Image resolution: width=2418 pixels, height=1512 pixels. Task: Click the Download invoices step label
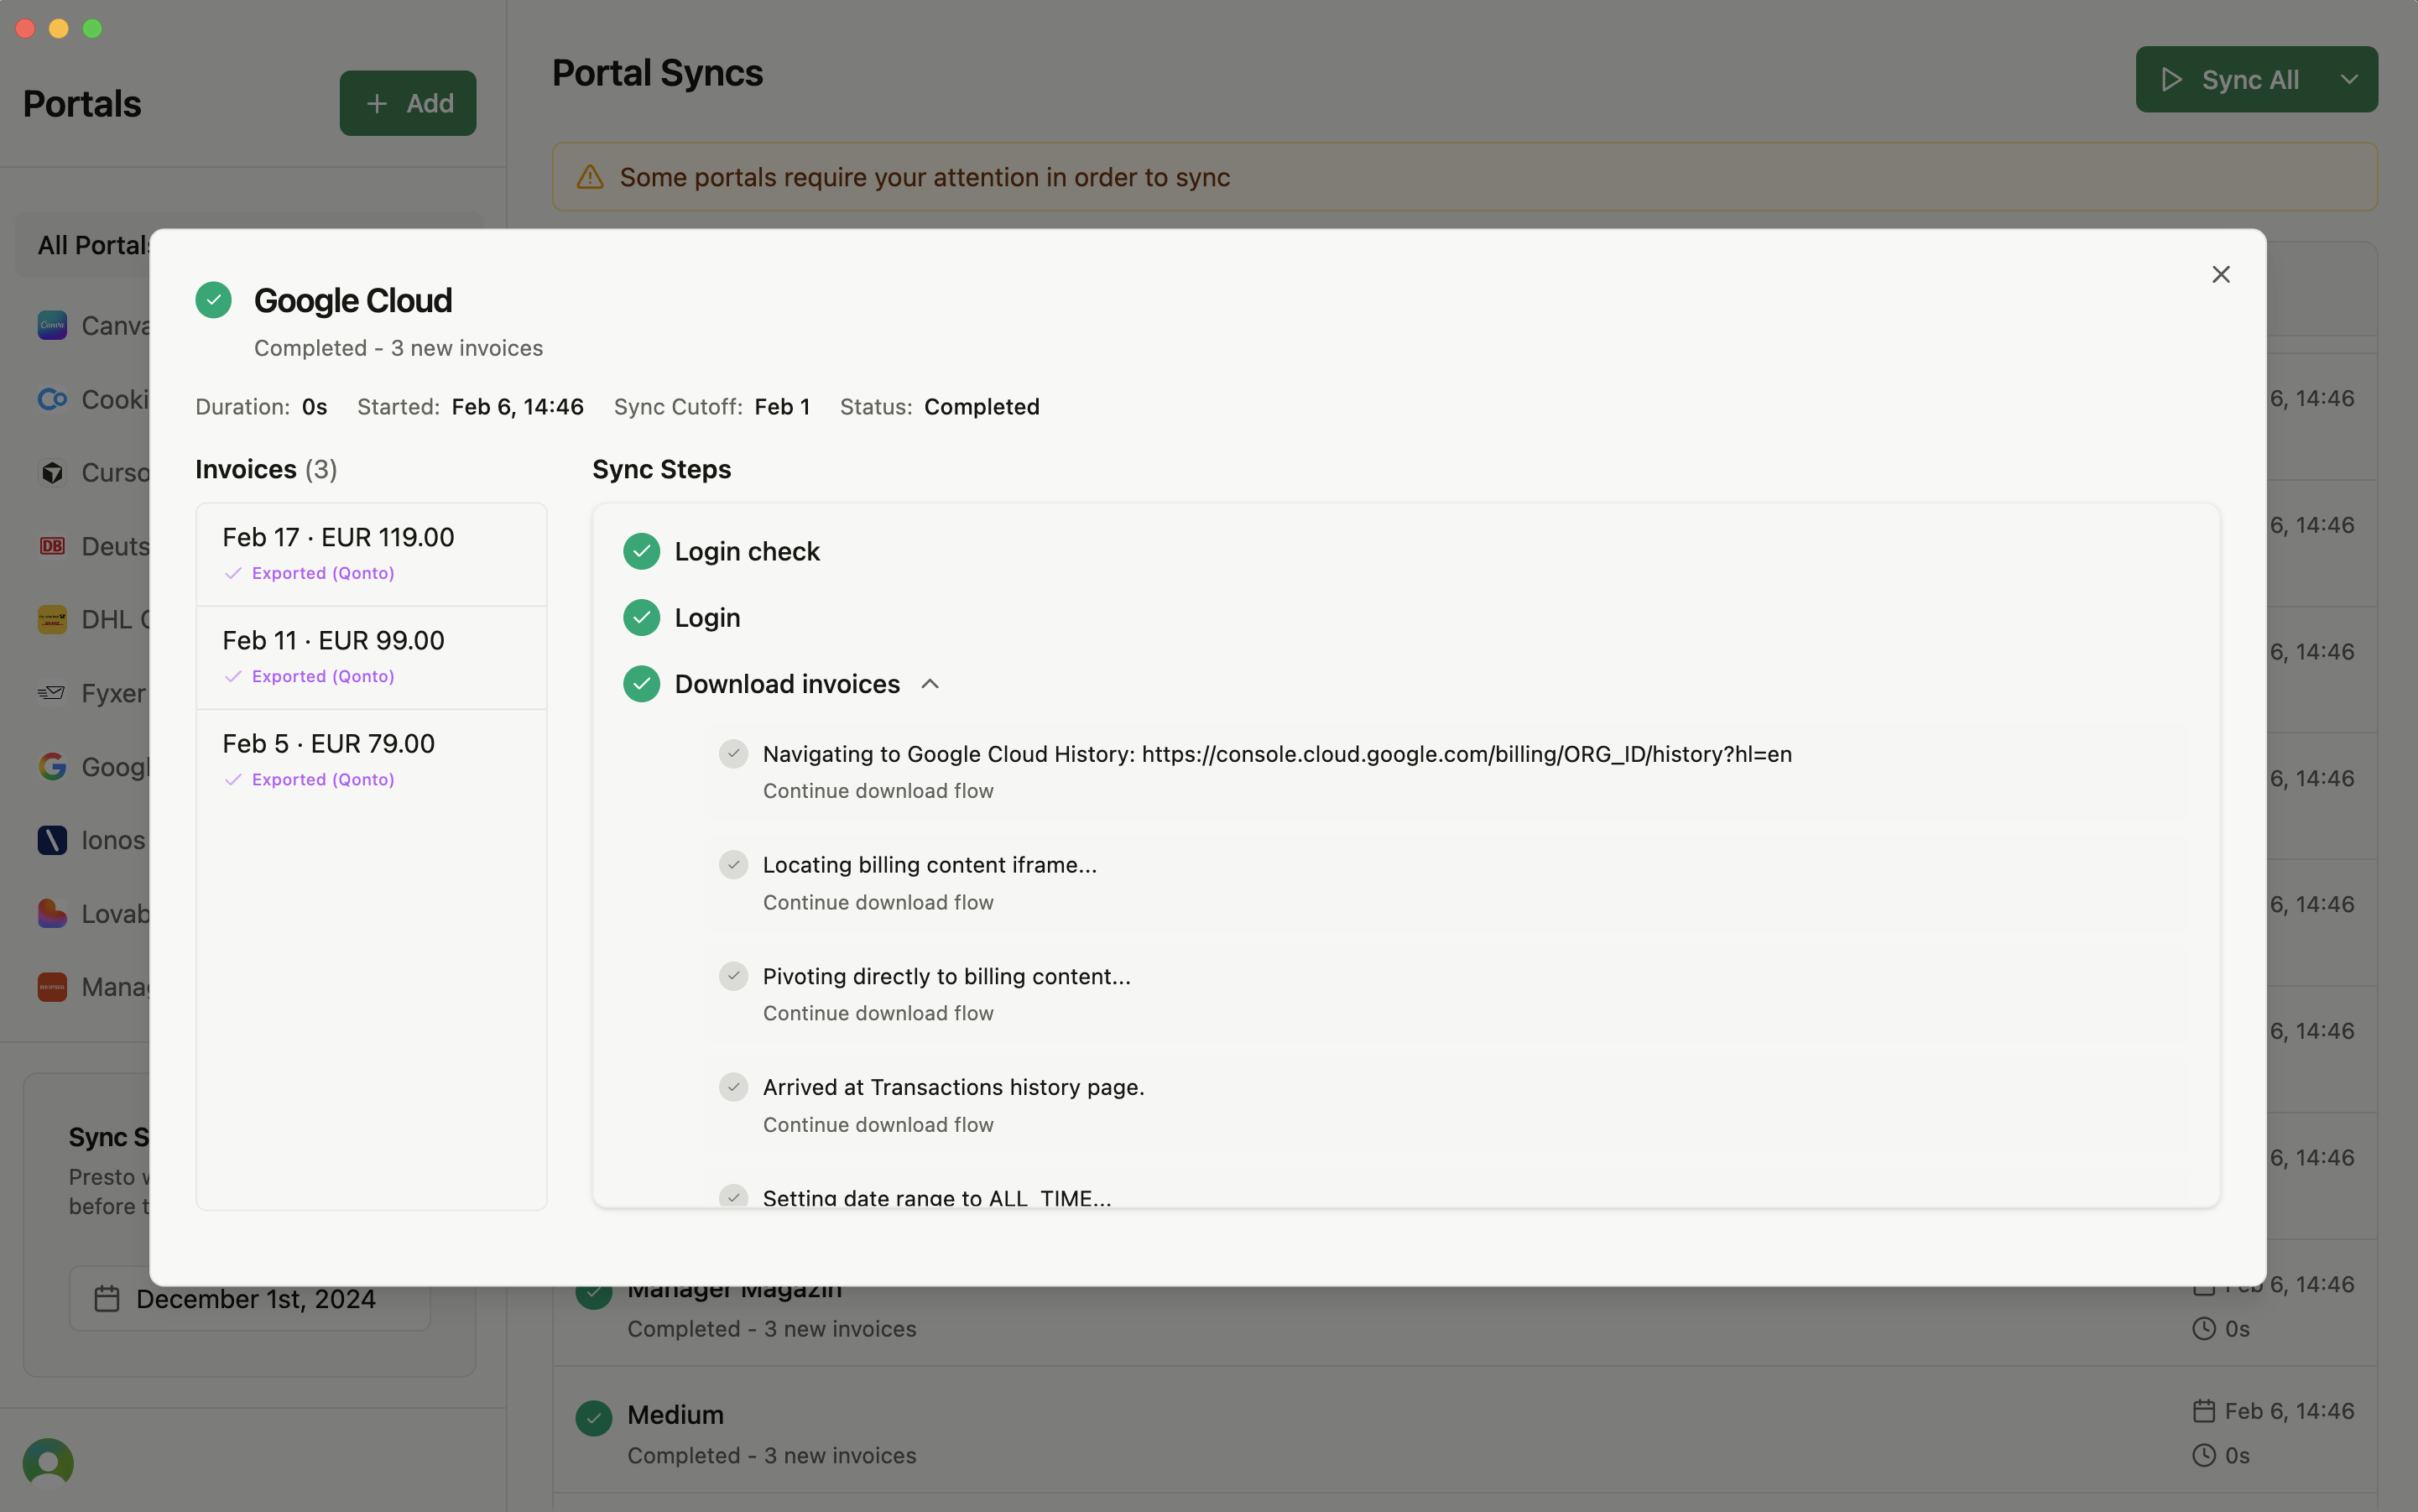(787, 684)
